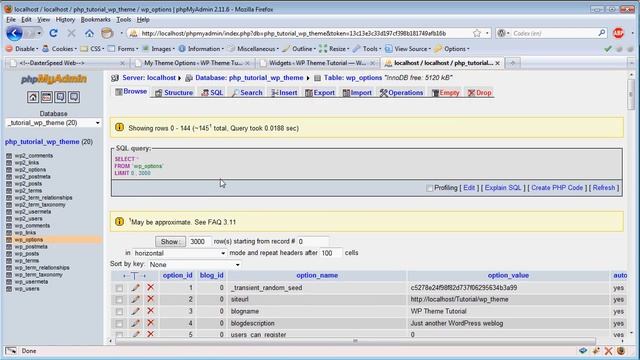Open the Sort by key dropdown
This screenshot has height=360, width=640.
coord(194,264)
